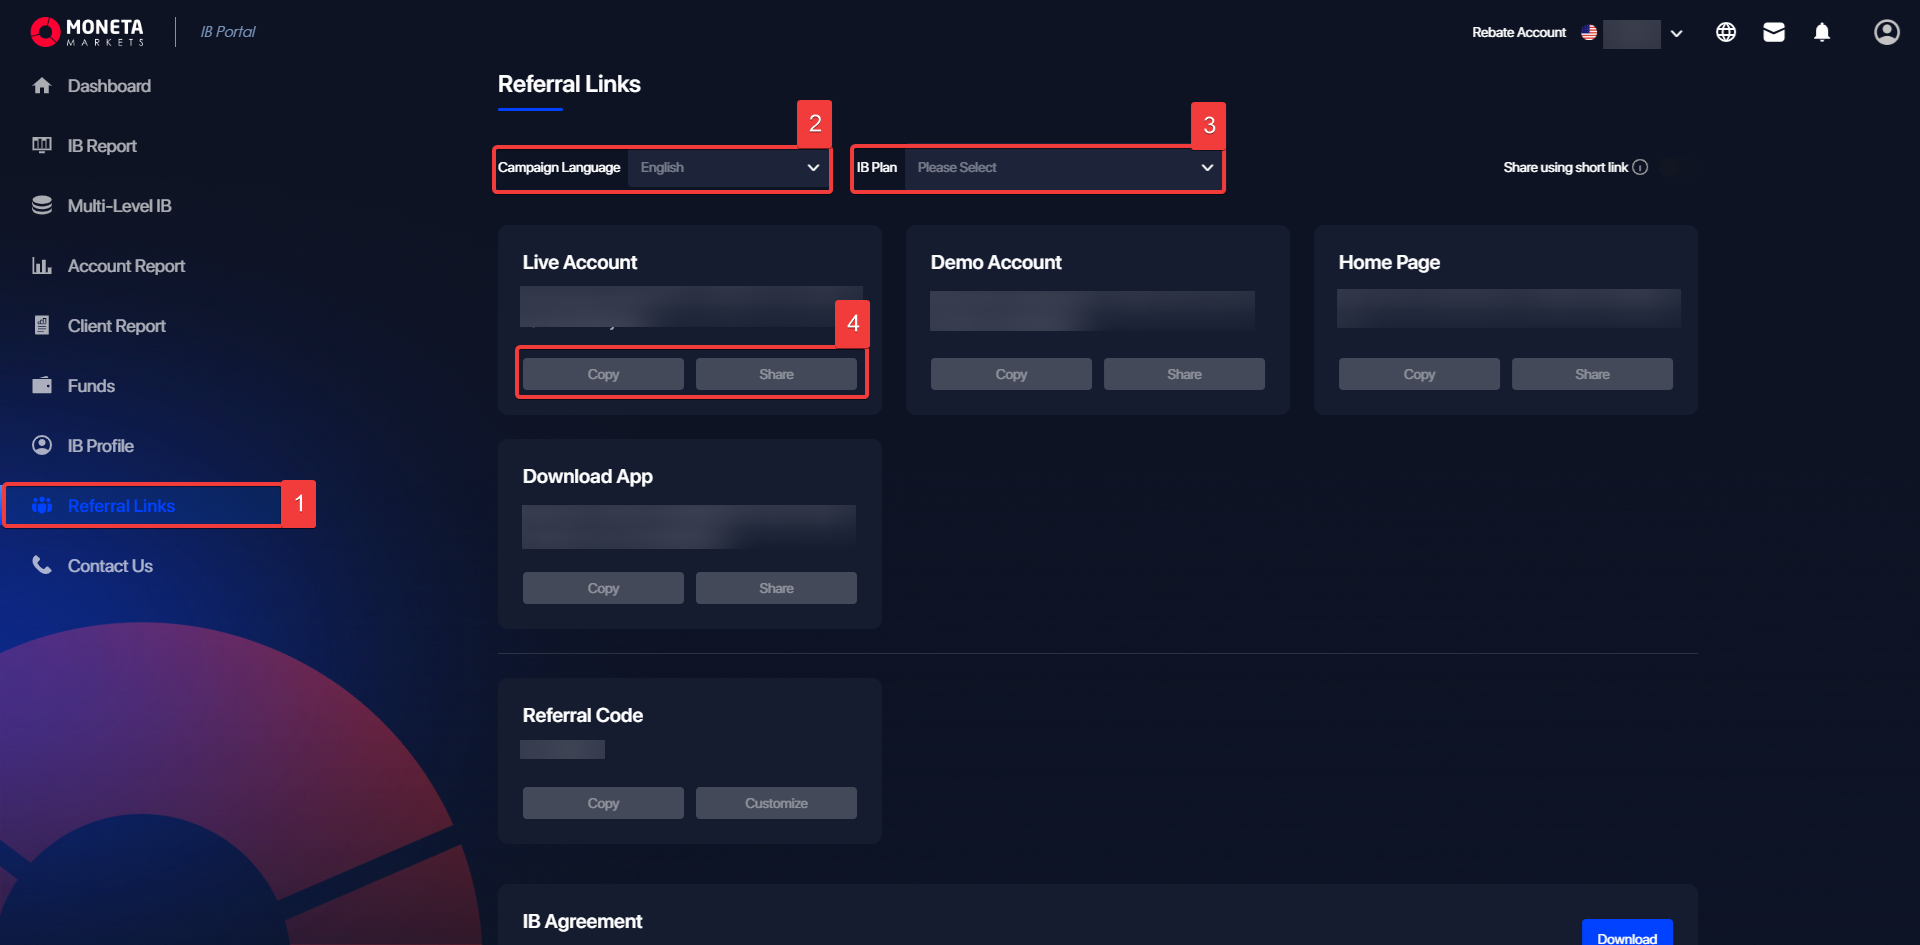Share the Live Account referral link

tap(776, 374)
